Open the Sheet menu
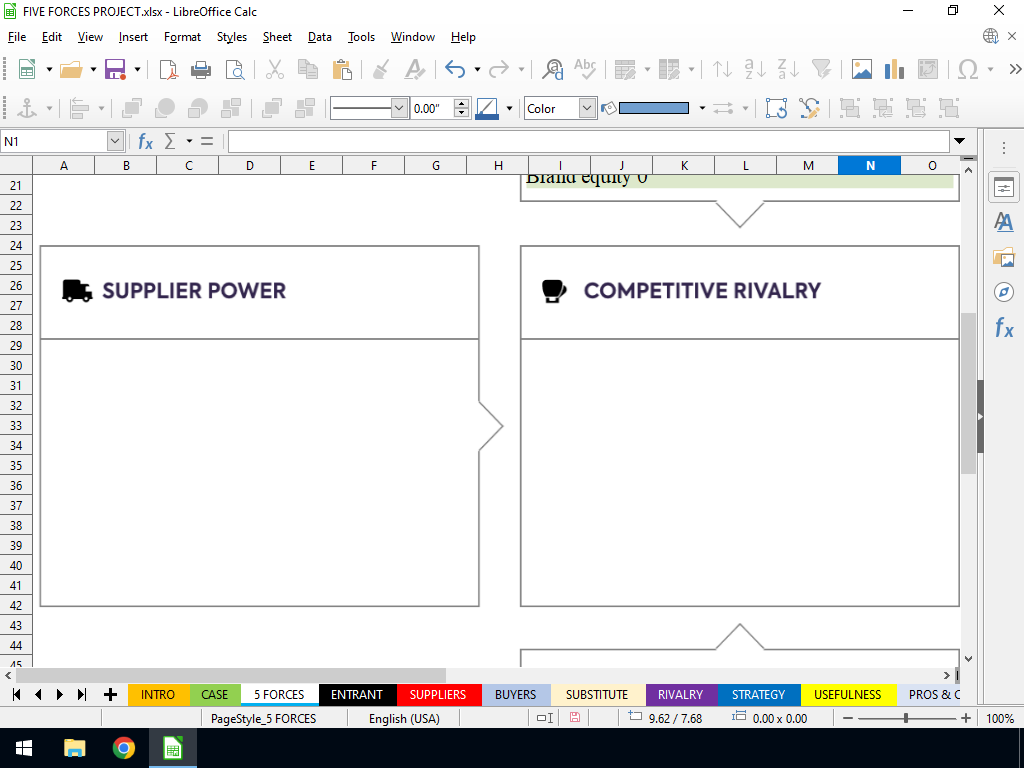The image size is (1024, 768). click(277, 37)
